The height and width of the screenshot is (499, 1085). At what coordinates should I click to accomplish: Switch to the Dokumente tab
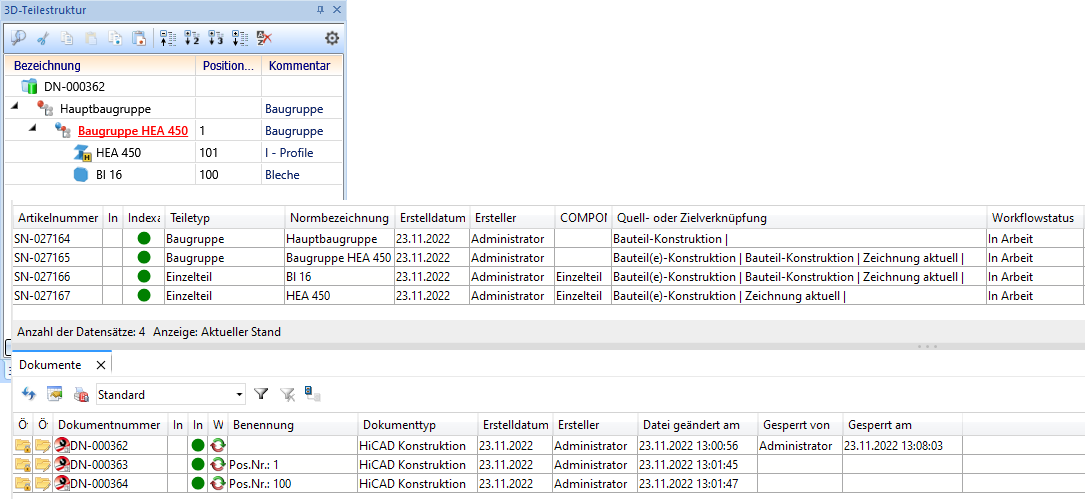pyautogui.click(x=51, y=366)
